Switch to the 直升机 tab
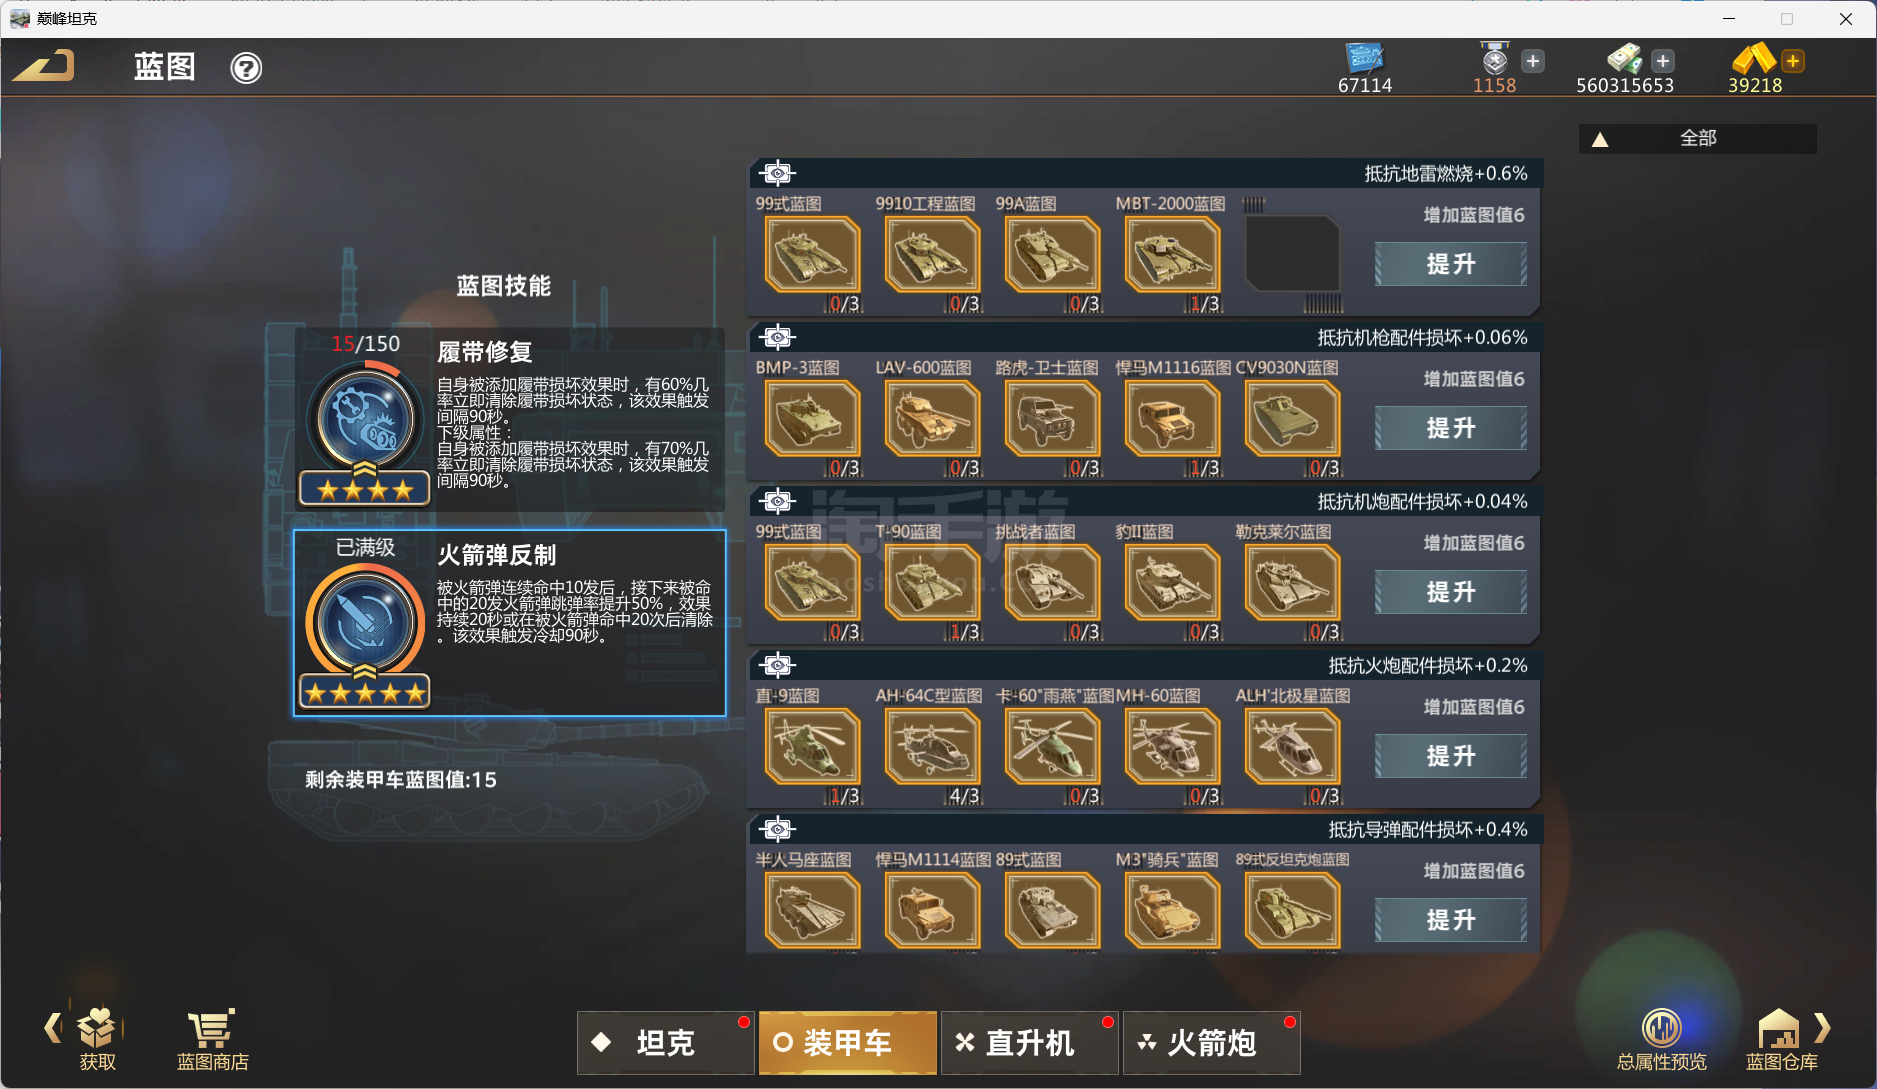Screen dimensions: 1877x1089 click(x=1029, y=1043)
